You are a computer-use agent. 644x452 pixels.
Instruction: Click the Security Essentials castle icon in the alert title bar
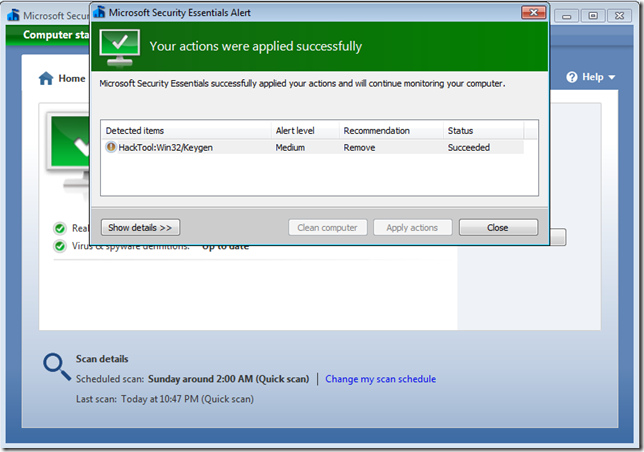pyautogui.click(x=99, y=12)
